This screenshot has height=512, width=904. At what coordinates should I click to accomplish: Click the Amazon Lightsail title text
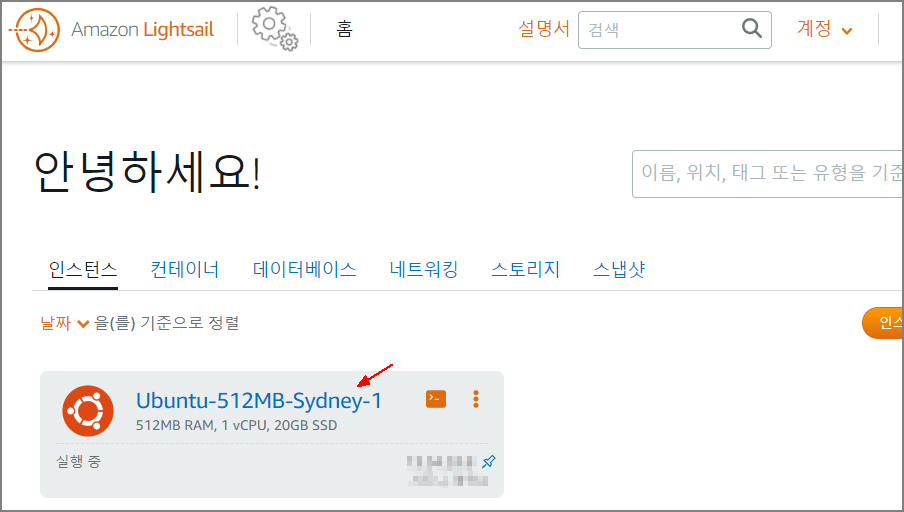tap(142, 29)
